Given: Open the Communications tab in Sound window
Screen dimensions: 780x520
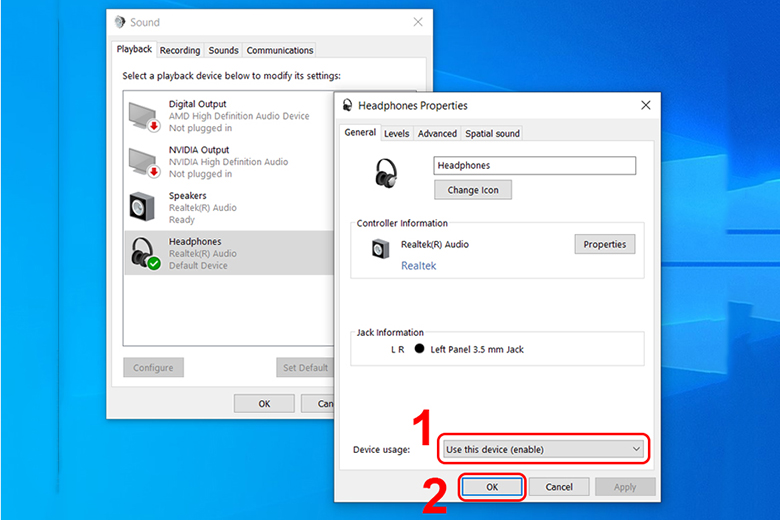Looking at the screenshot, I should click(x=280, y=50).
